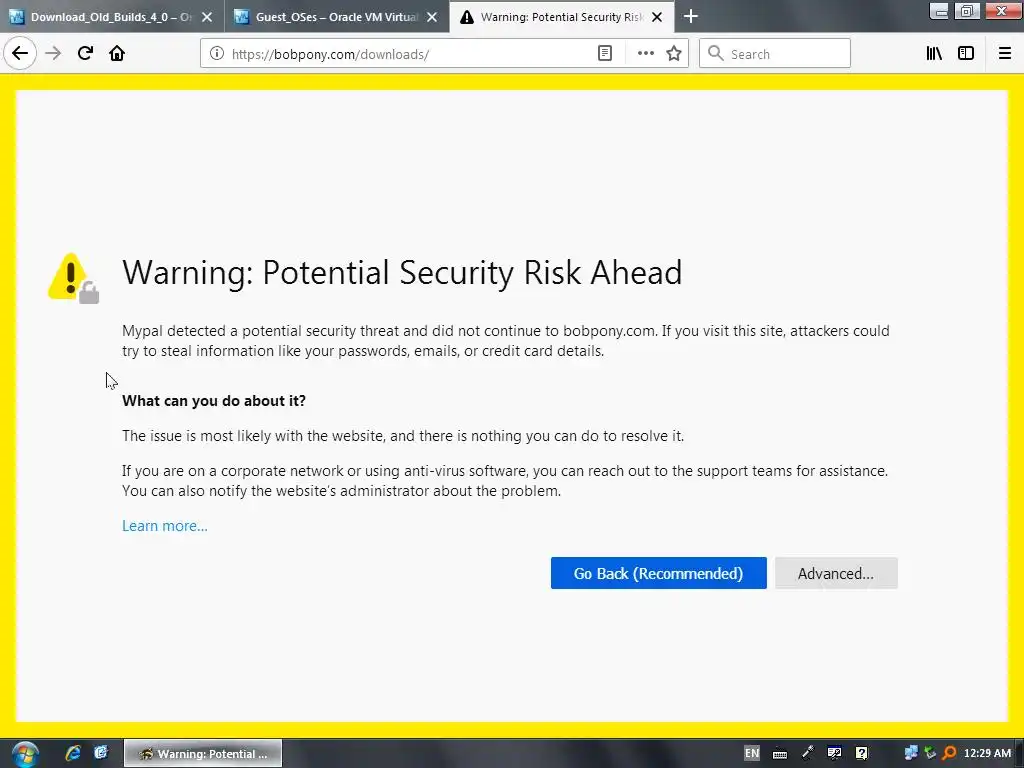Click the 'What can you do about it?' heading
Viewport: 1024px width, 768px height.
[214, 401]
